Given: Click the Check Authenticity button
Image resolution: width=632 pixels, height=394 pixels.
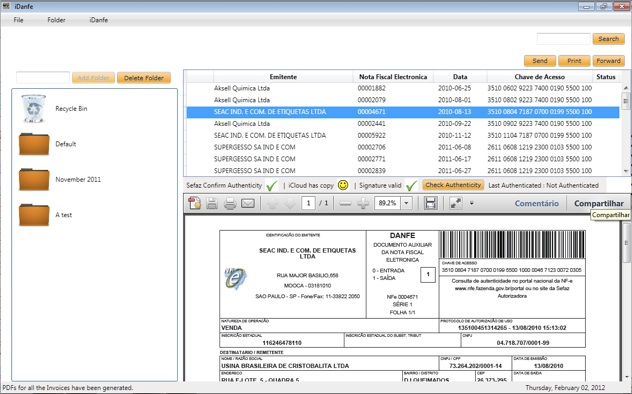Looking at the screenshot, I should coord(453,185).
